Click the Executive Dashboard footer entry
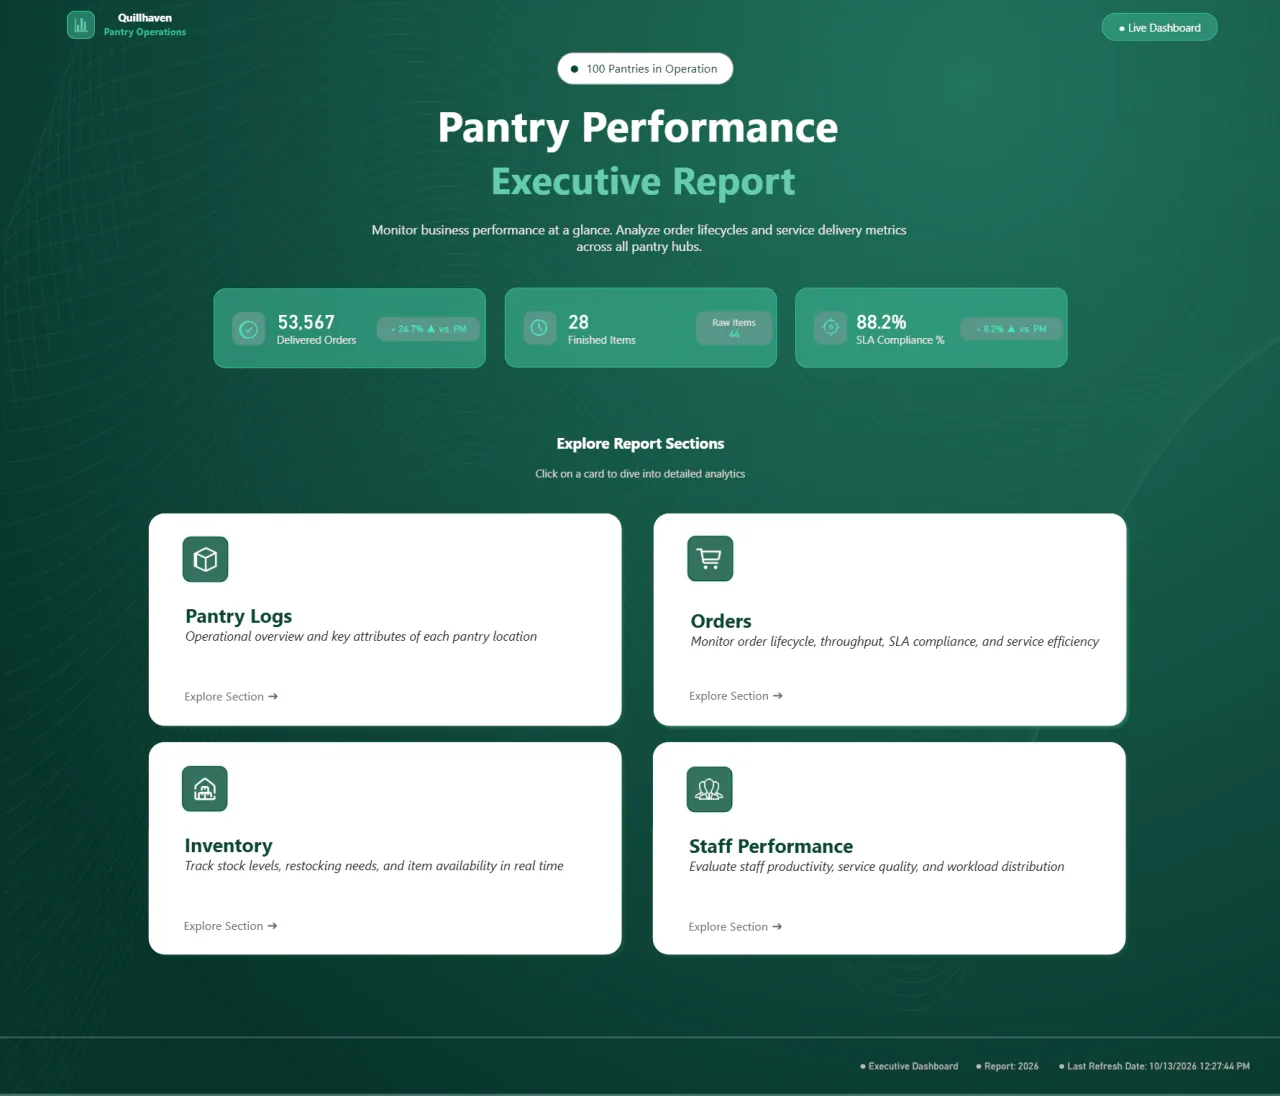Screen dimensions: 1280x1096 pos(909,1066)
